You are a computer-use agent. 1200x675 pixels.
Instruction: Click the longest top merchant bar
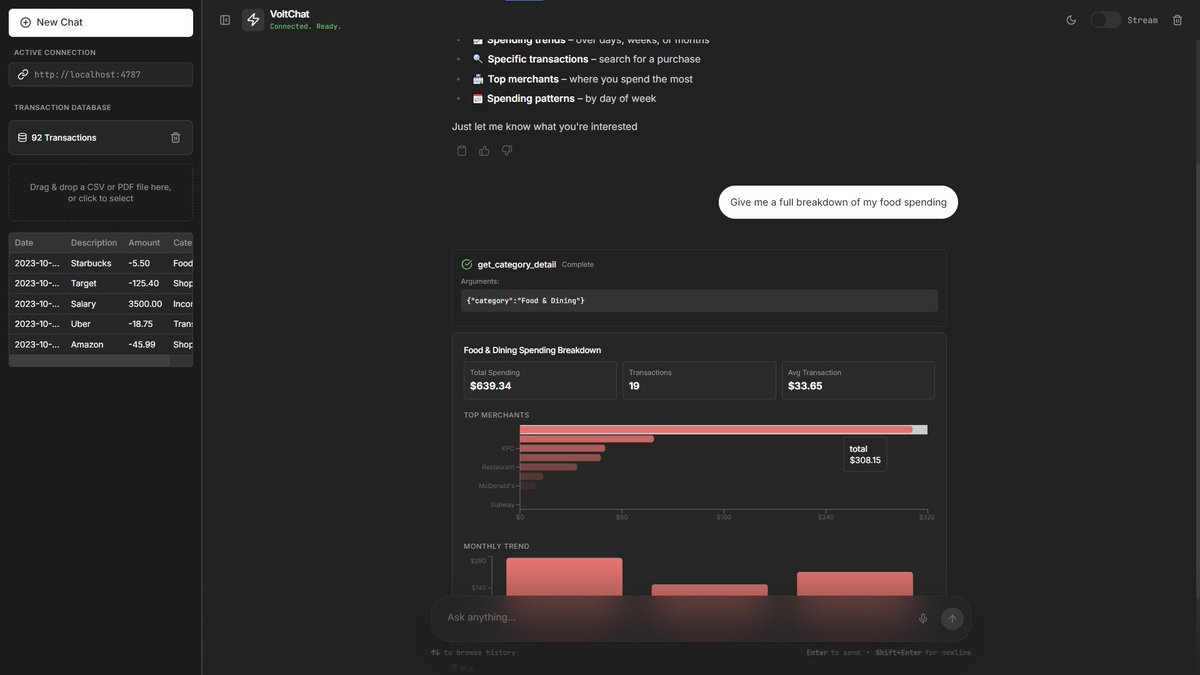pyautogui.click(x=716, y=430)
